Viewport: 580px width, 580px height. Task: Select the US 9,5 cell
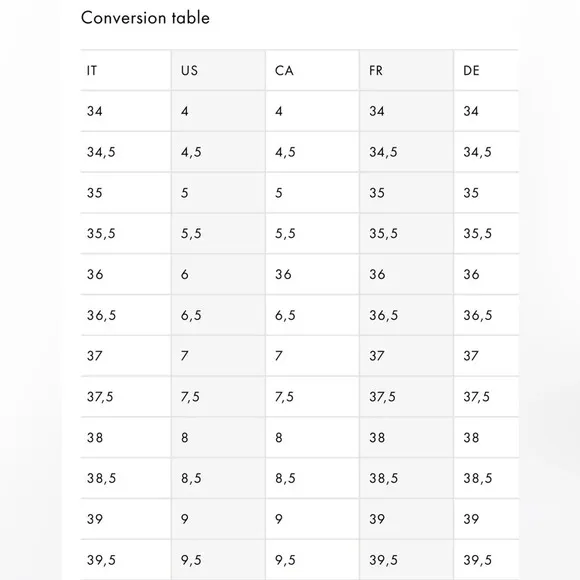218,560
